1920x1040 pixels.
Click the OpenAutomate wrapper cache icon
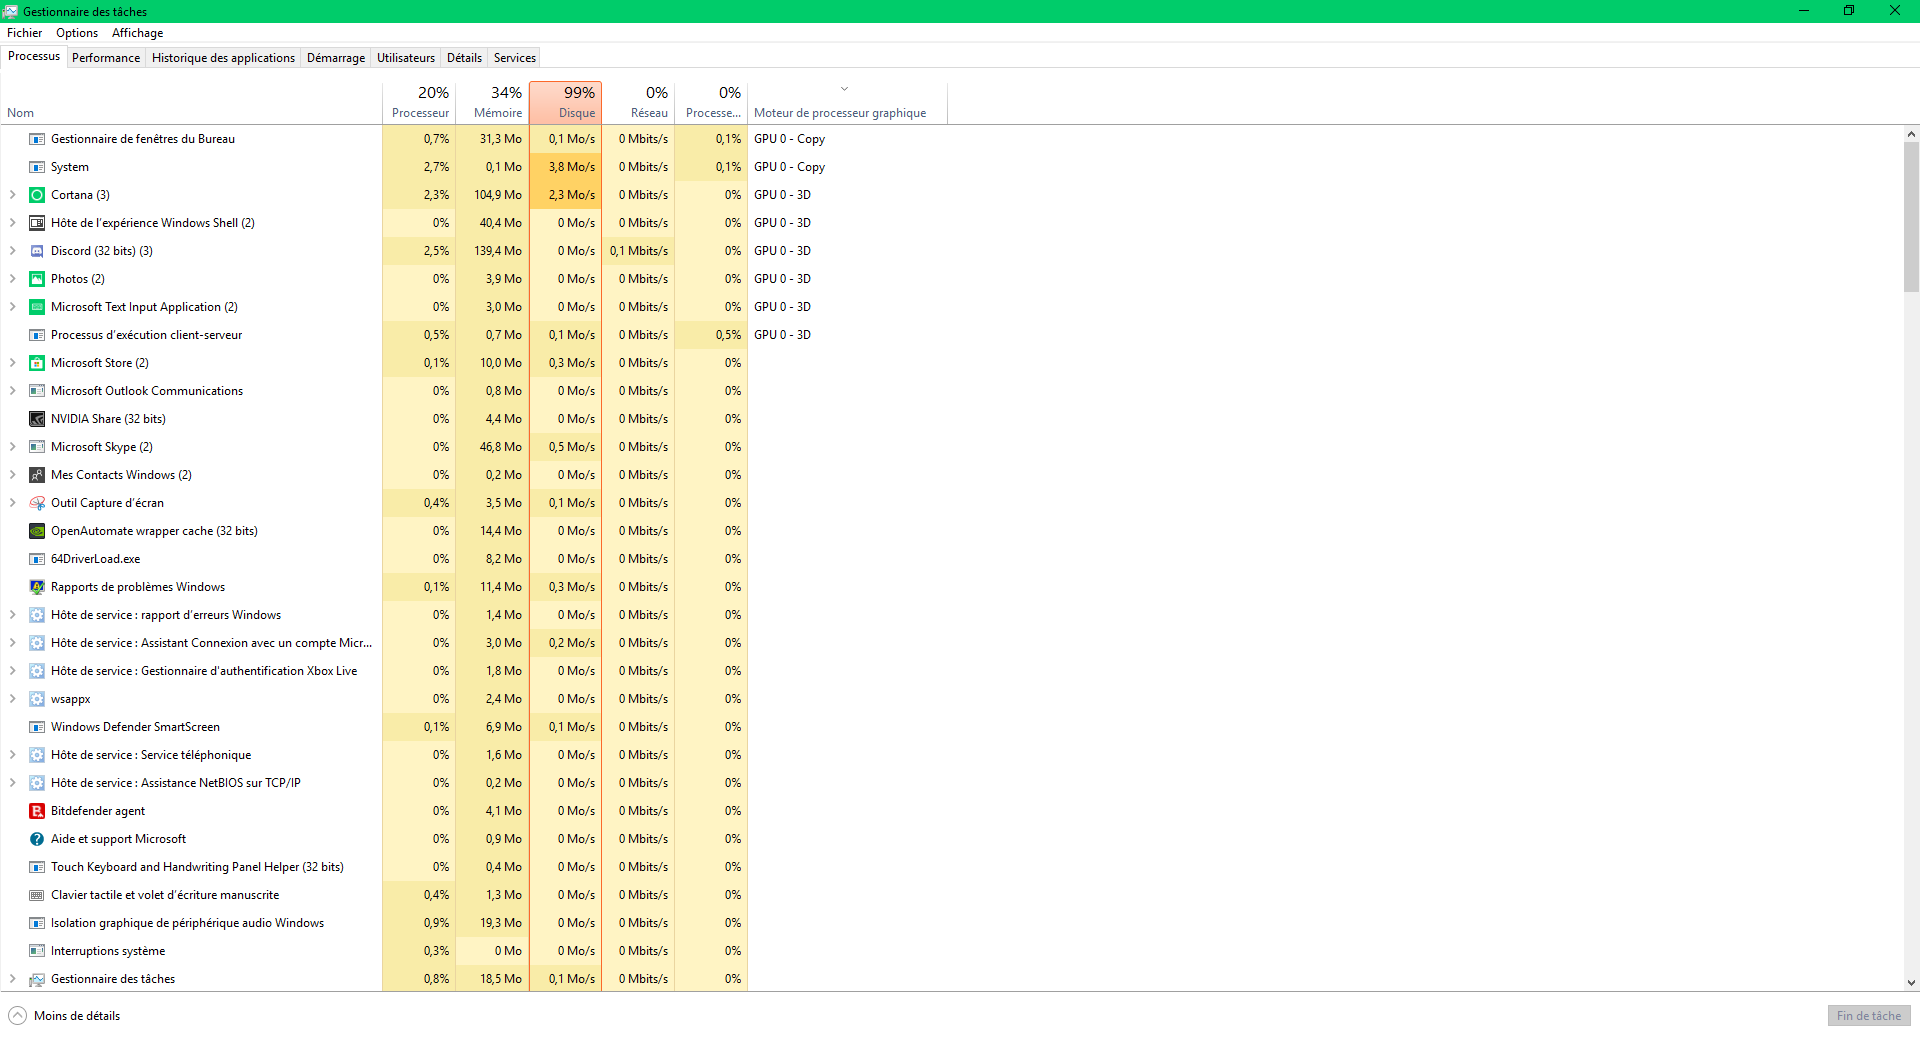coord(37,531)
